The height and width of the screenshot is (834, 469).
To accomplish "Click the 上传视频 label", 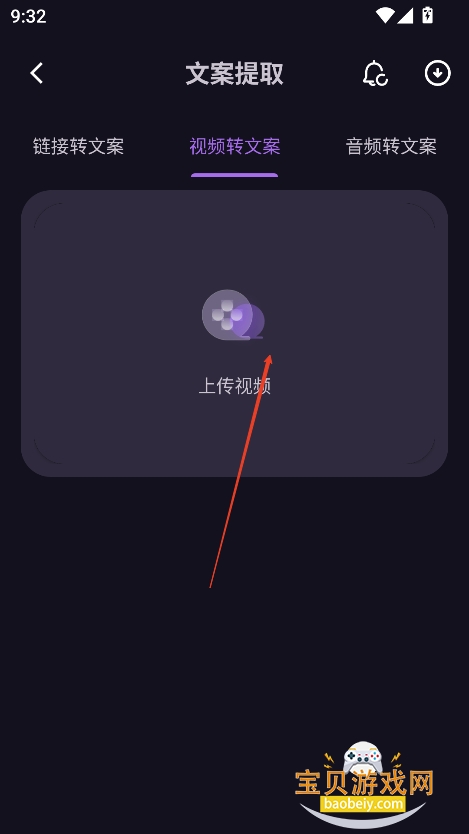I will tap(234, 386).
